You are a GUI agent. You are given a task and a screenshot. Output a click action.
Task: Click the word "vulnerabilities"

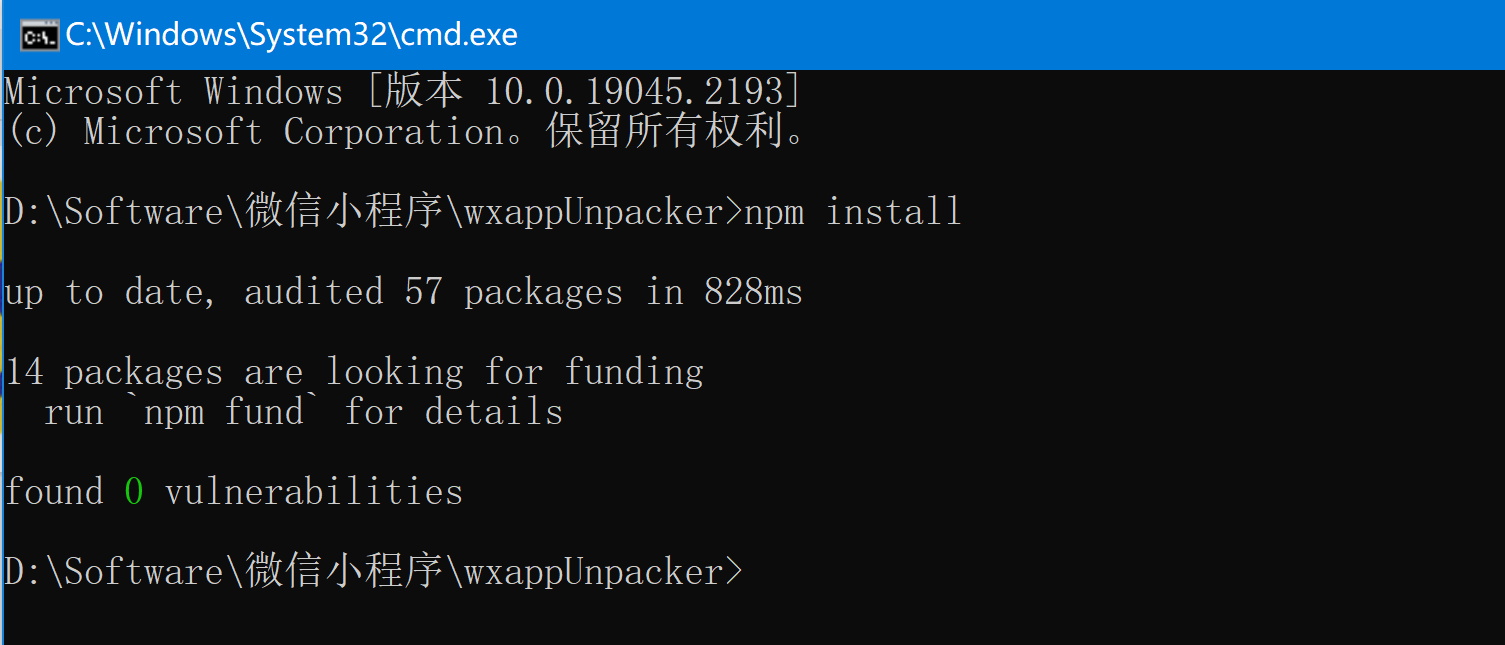[x=313, y=492]
